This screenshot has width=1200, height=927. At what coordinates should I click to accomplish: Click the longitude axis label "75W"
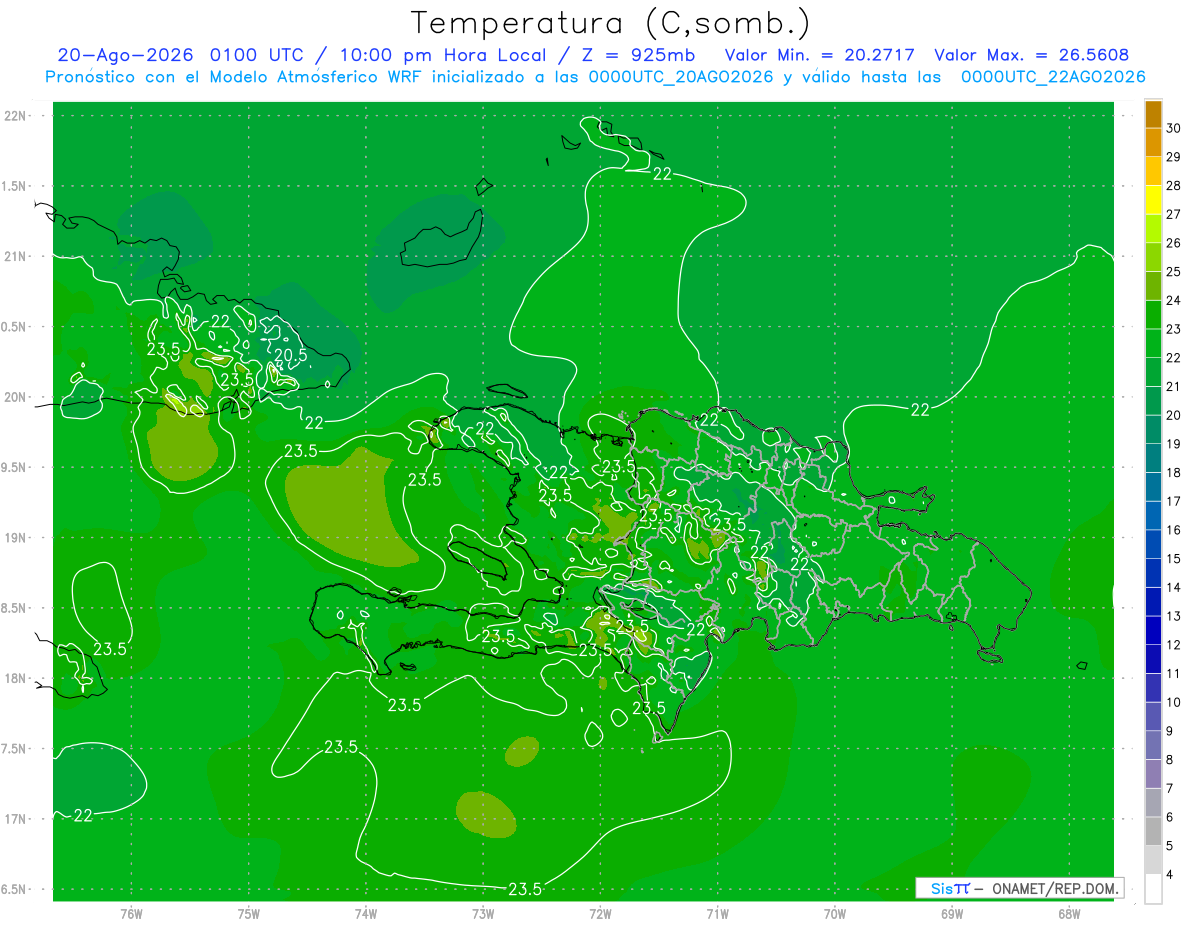pyautogui.click(x=249, y=914)
